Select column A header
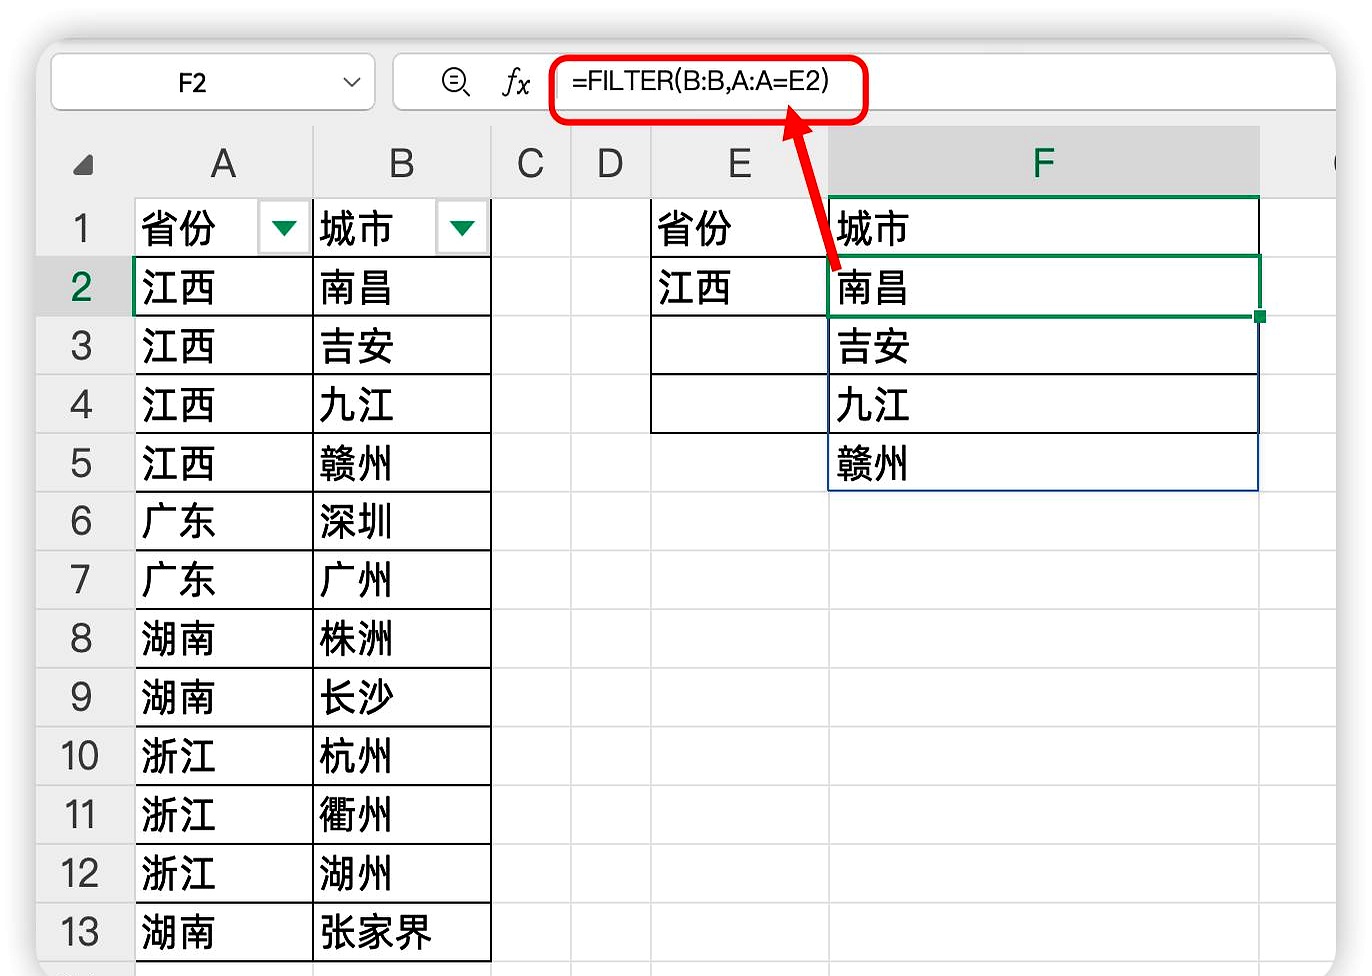 [224, 163]
